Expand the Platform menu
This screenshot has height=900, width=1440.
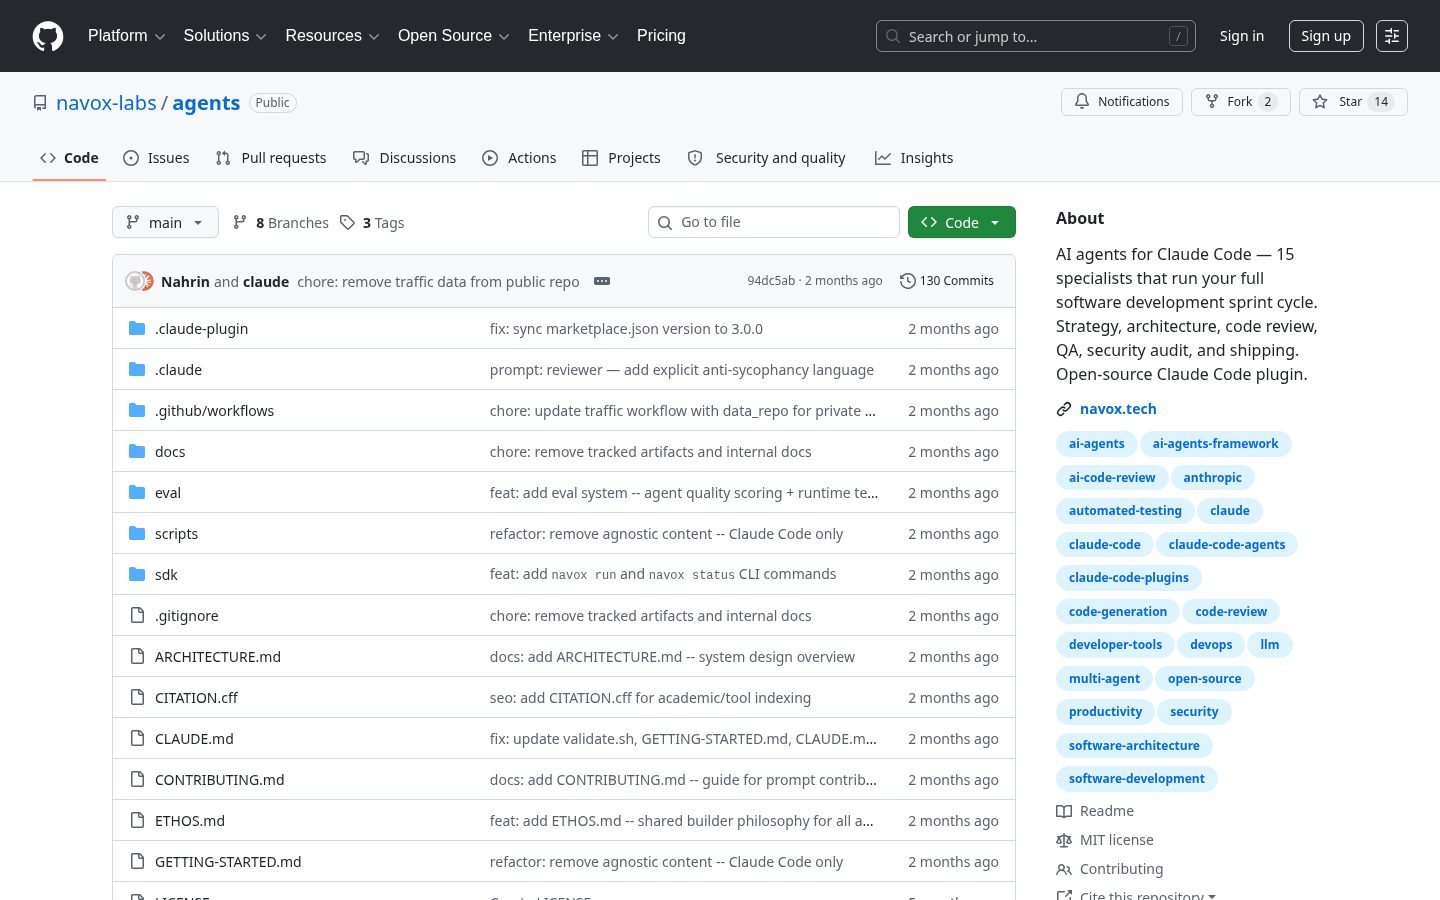(x=126, y=36)
